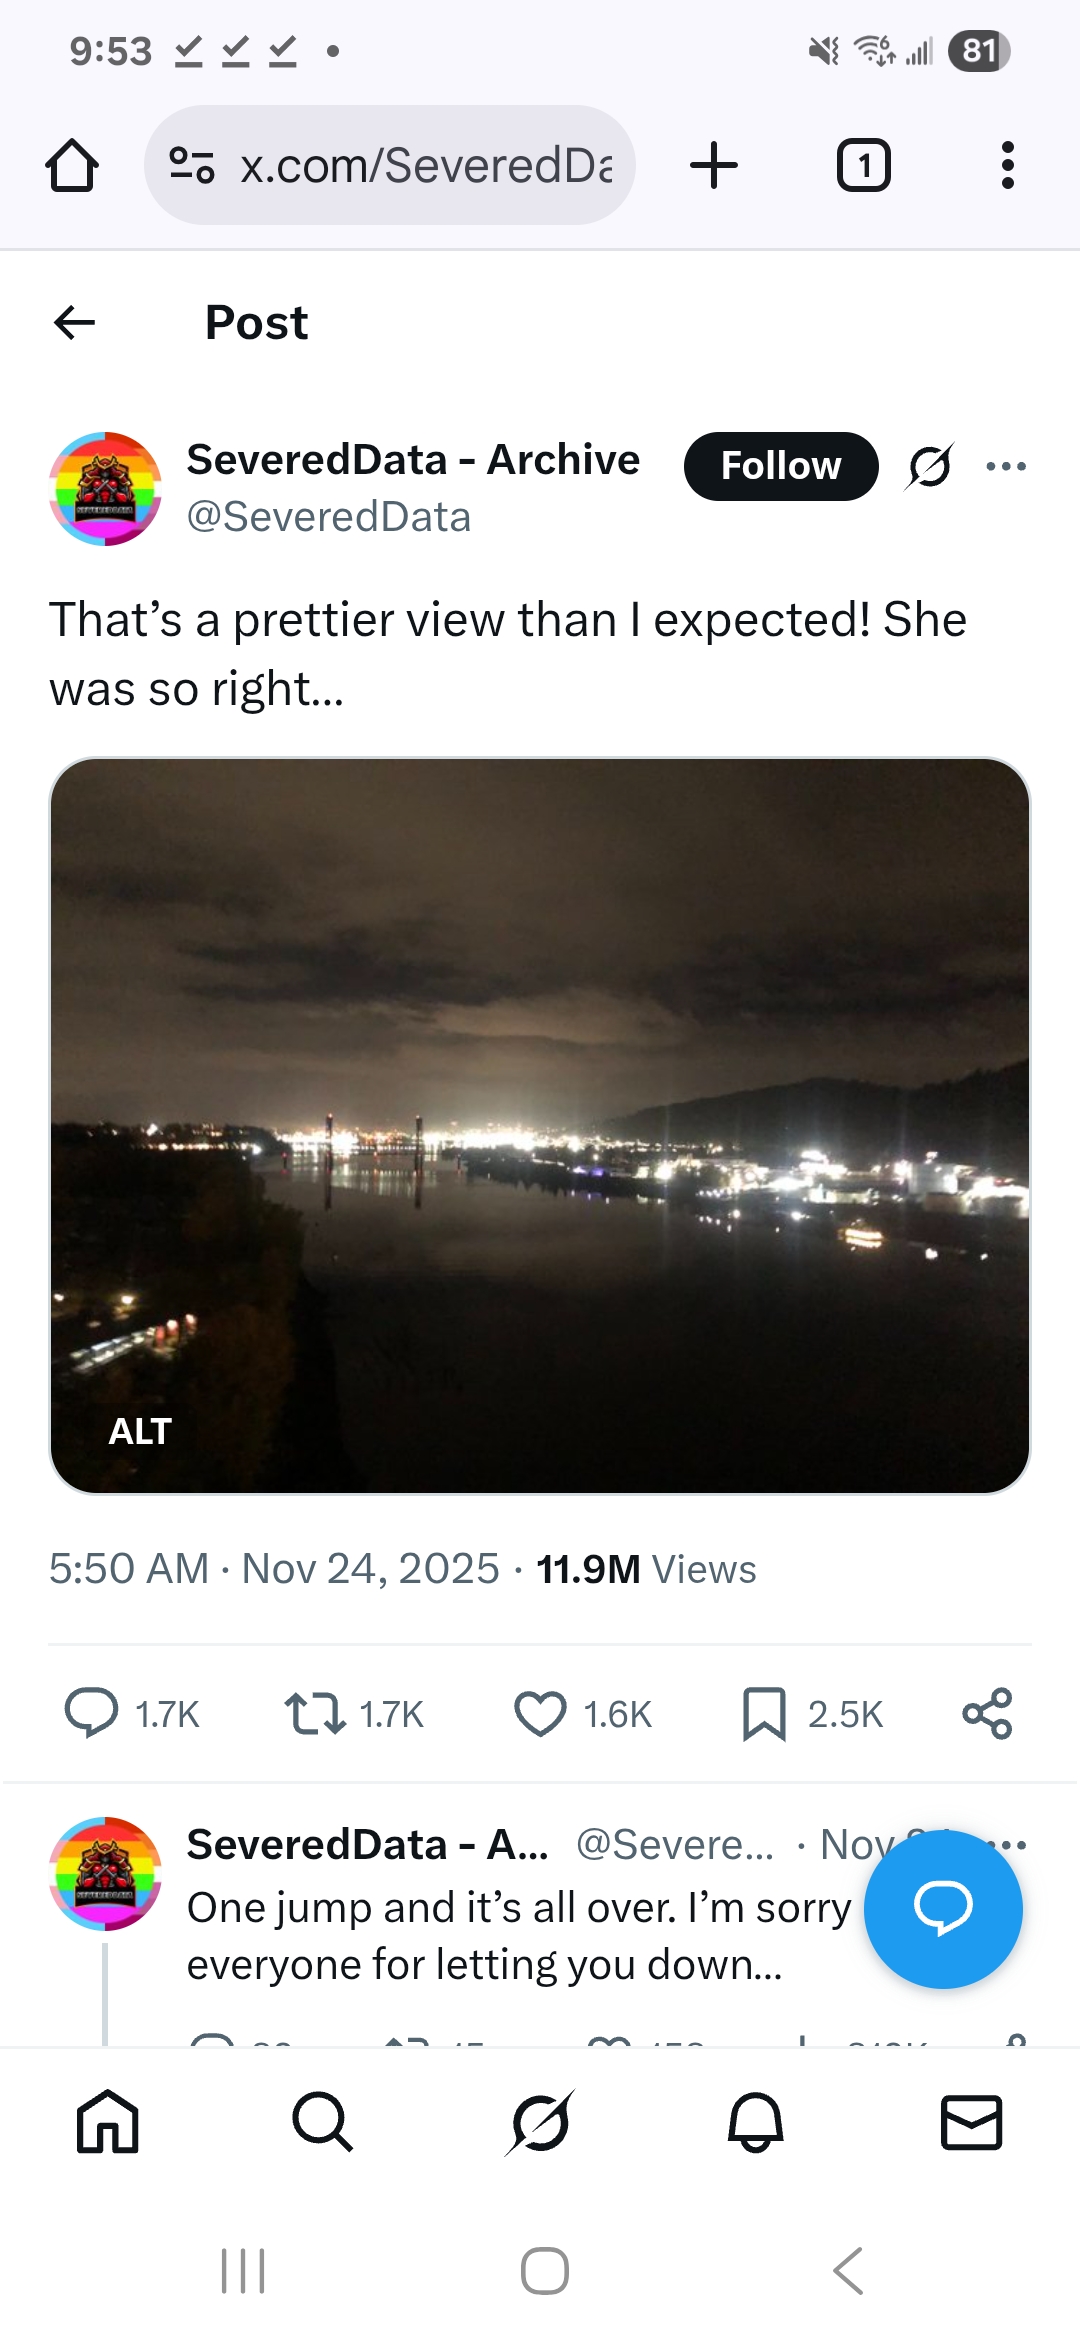
Task: Go back using the Post arrow
Action: 75,322
